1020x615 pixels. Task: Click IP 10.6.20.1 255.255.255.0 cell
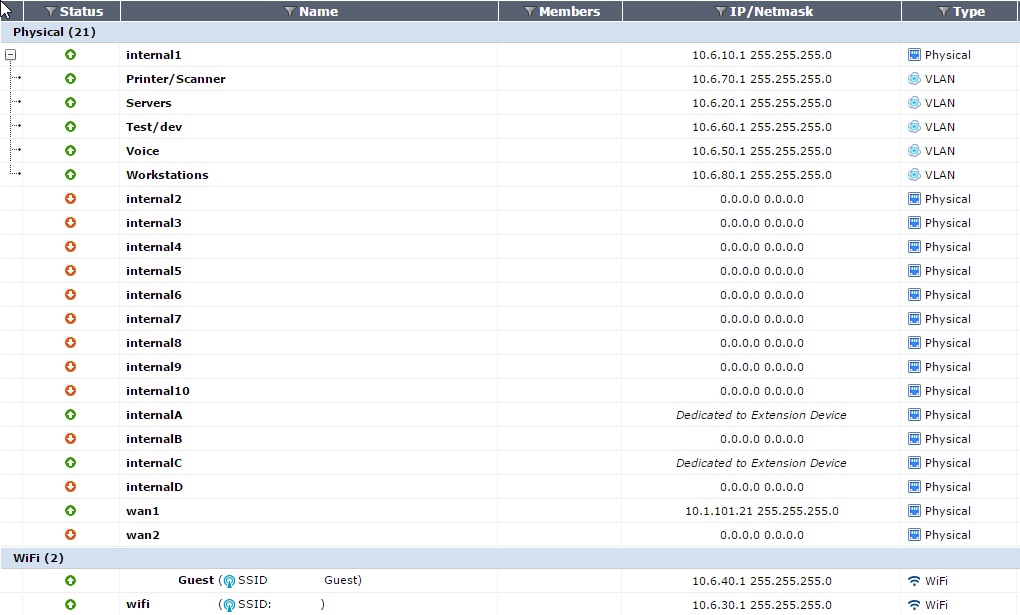click(762, 103)
